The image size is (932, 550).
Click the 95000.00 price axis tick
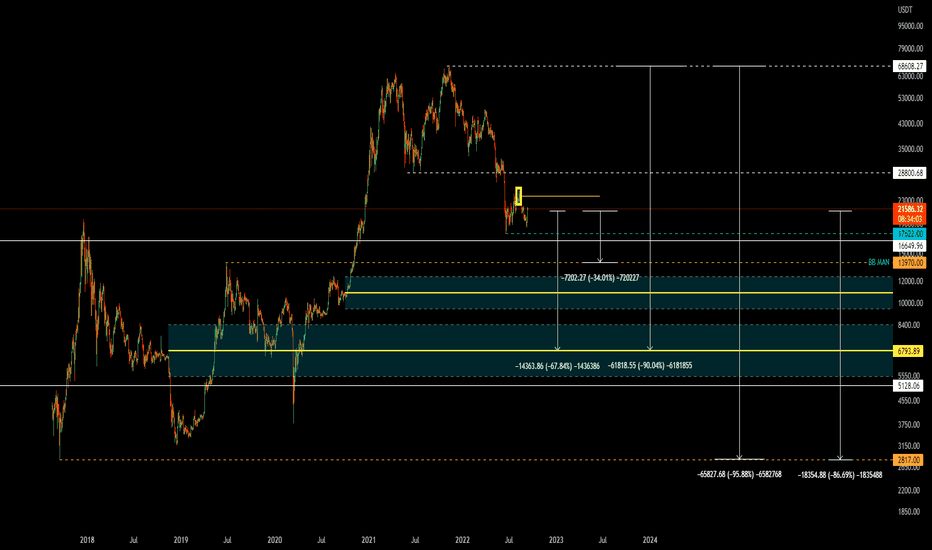[x=910, y=26]
